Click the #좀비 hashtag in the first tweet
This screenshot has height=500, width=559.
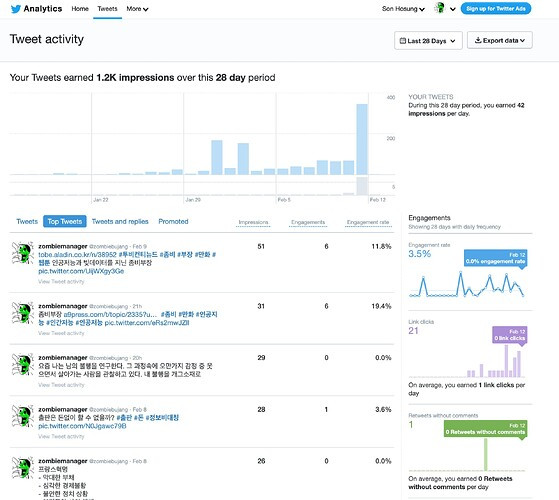pyautogui.click(x=167, y=254)
